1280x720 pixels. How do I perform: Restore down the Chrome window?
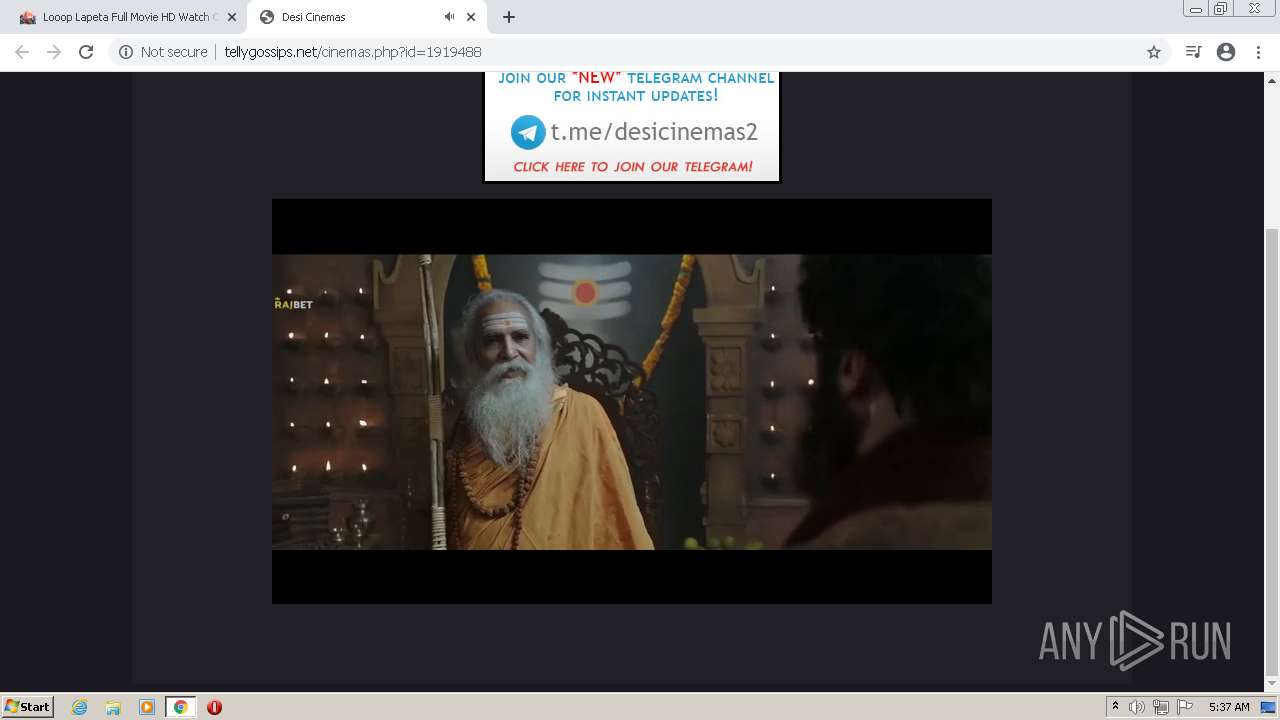(1221, 9)
